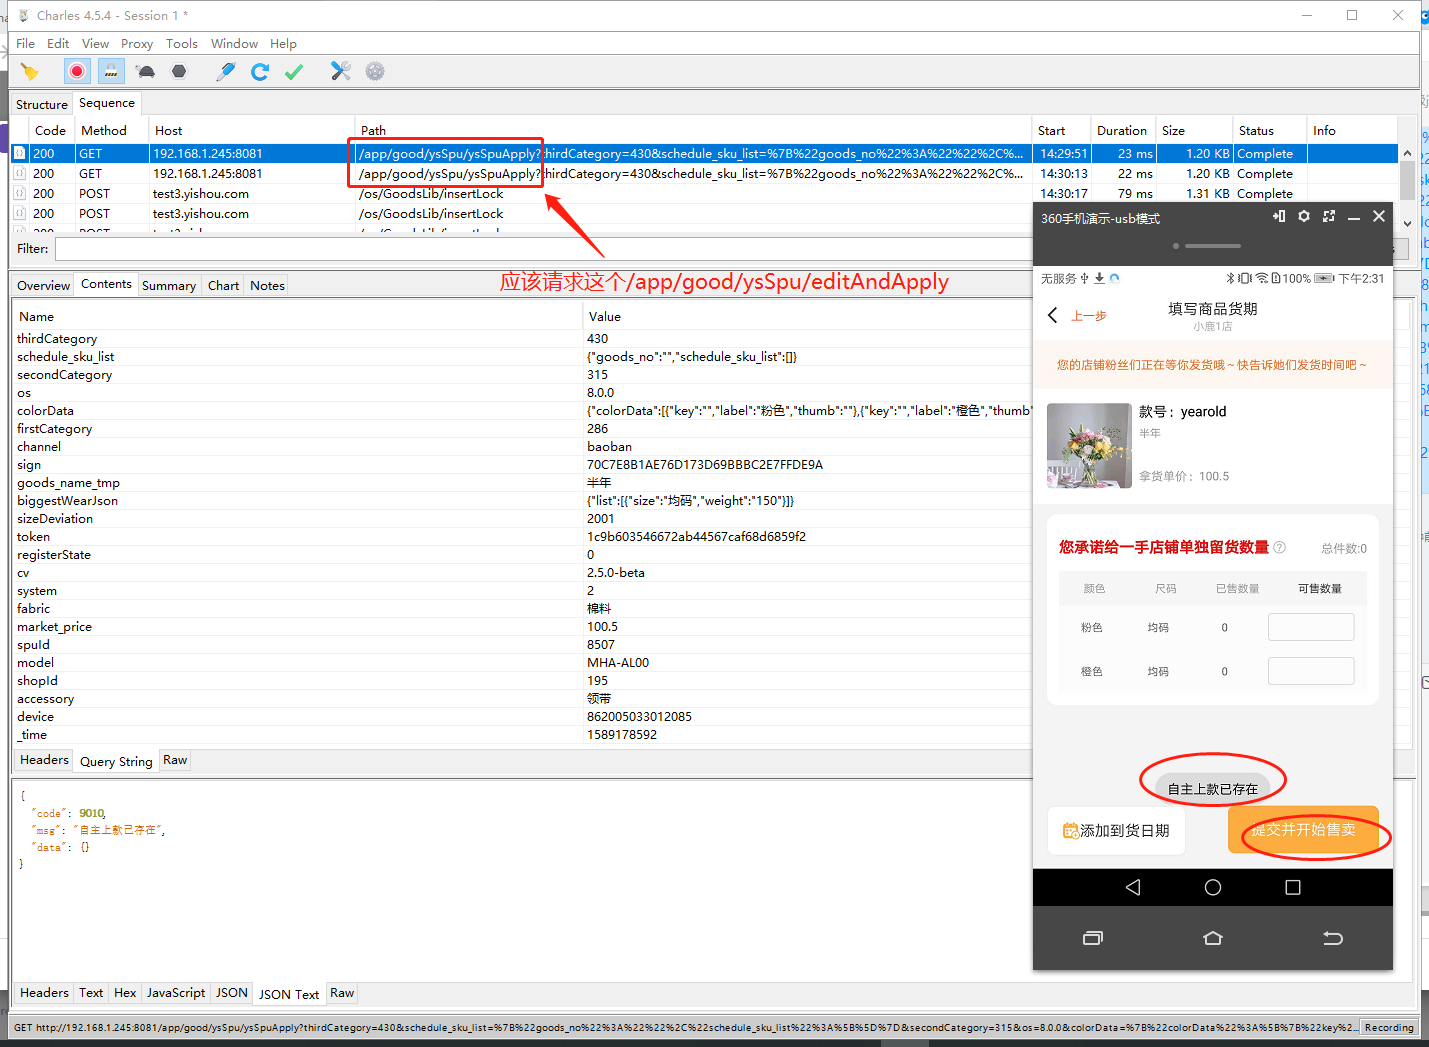This screenshot has height=1047, width=1429.
Task: Switch to the Sequence tab
Action: point(107,103)
